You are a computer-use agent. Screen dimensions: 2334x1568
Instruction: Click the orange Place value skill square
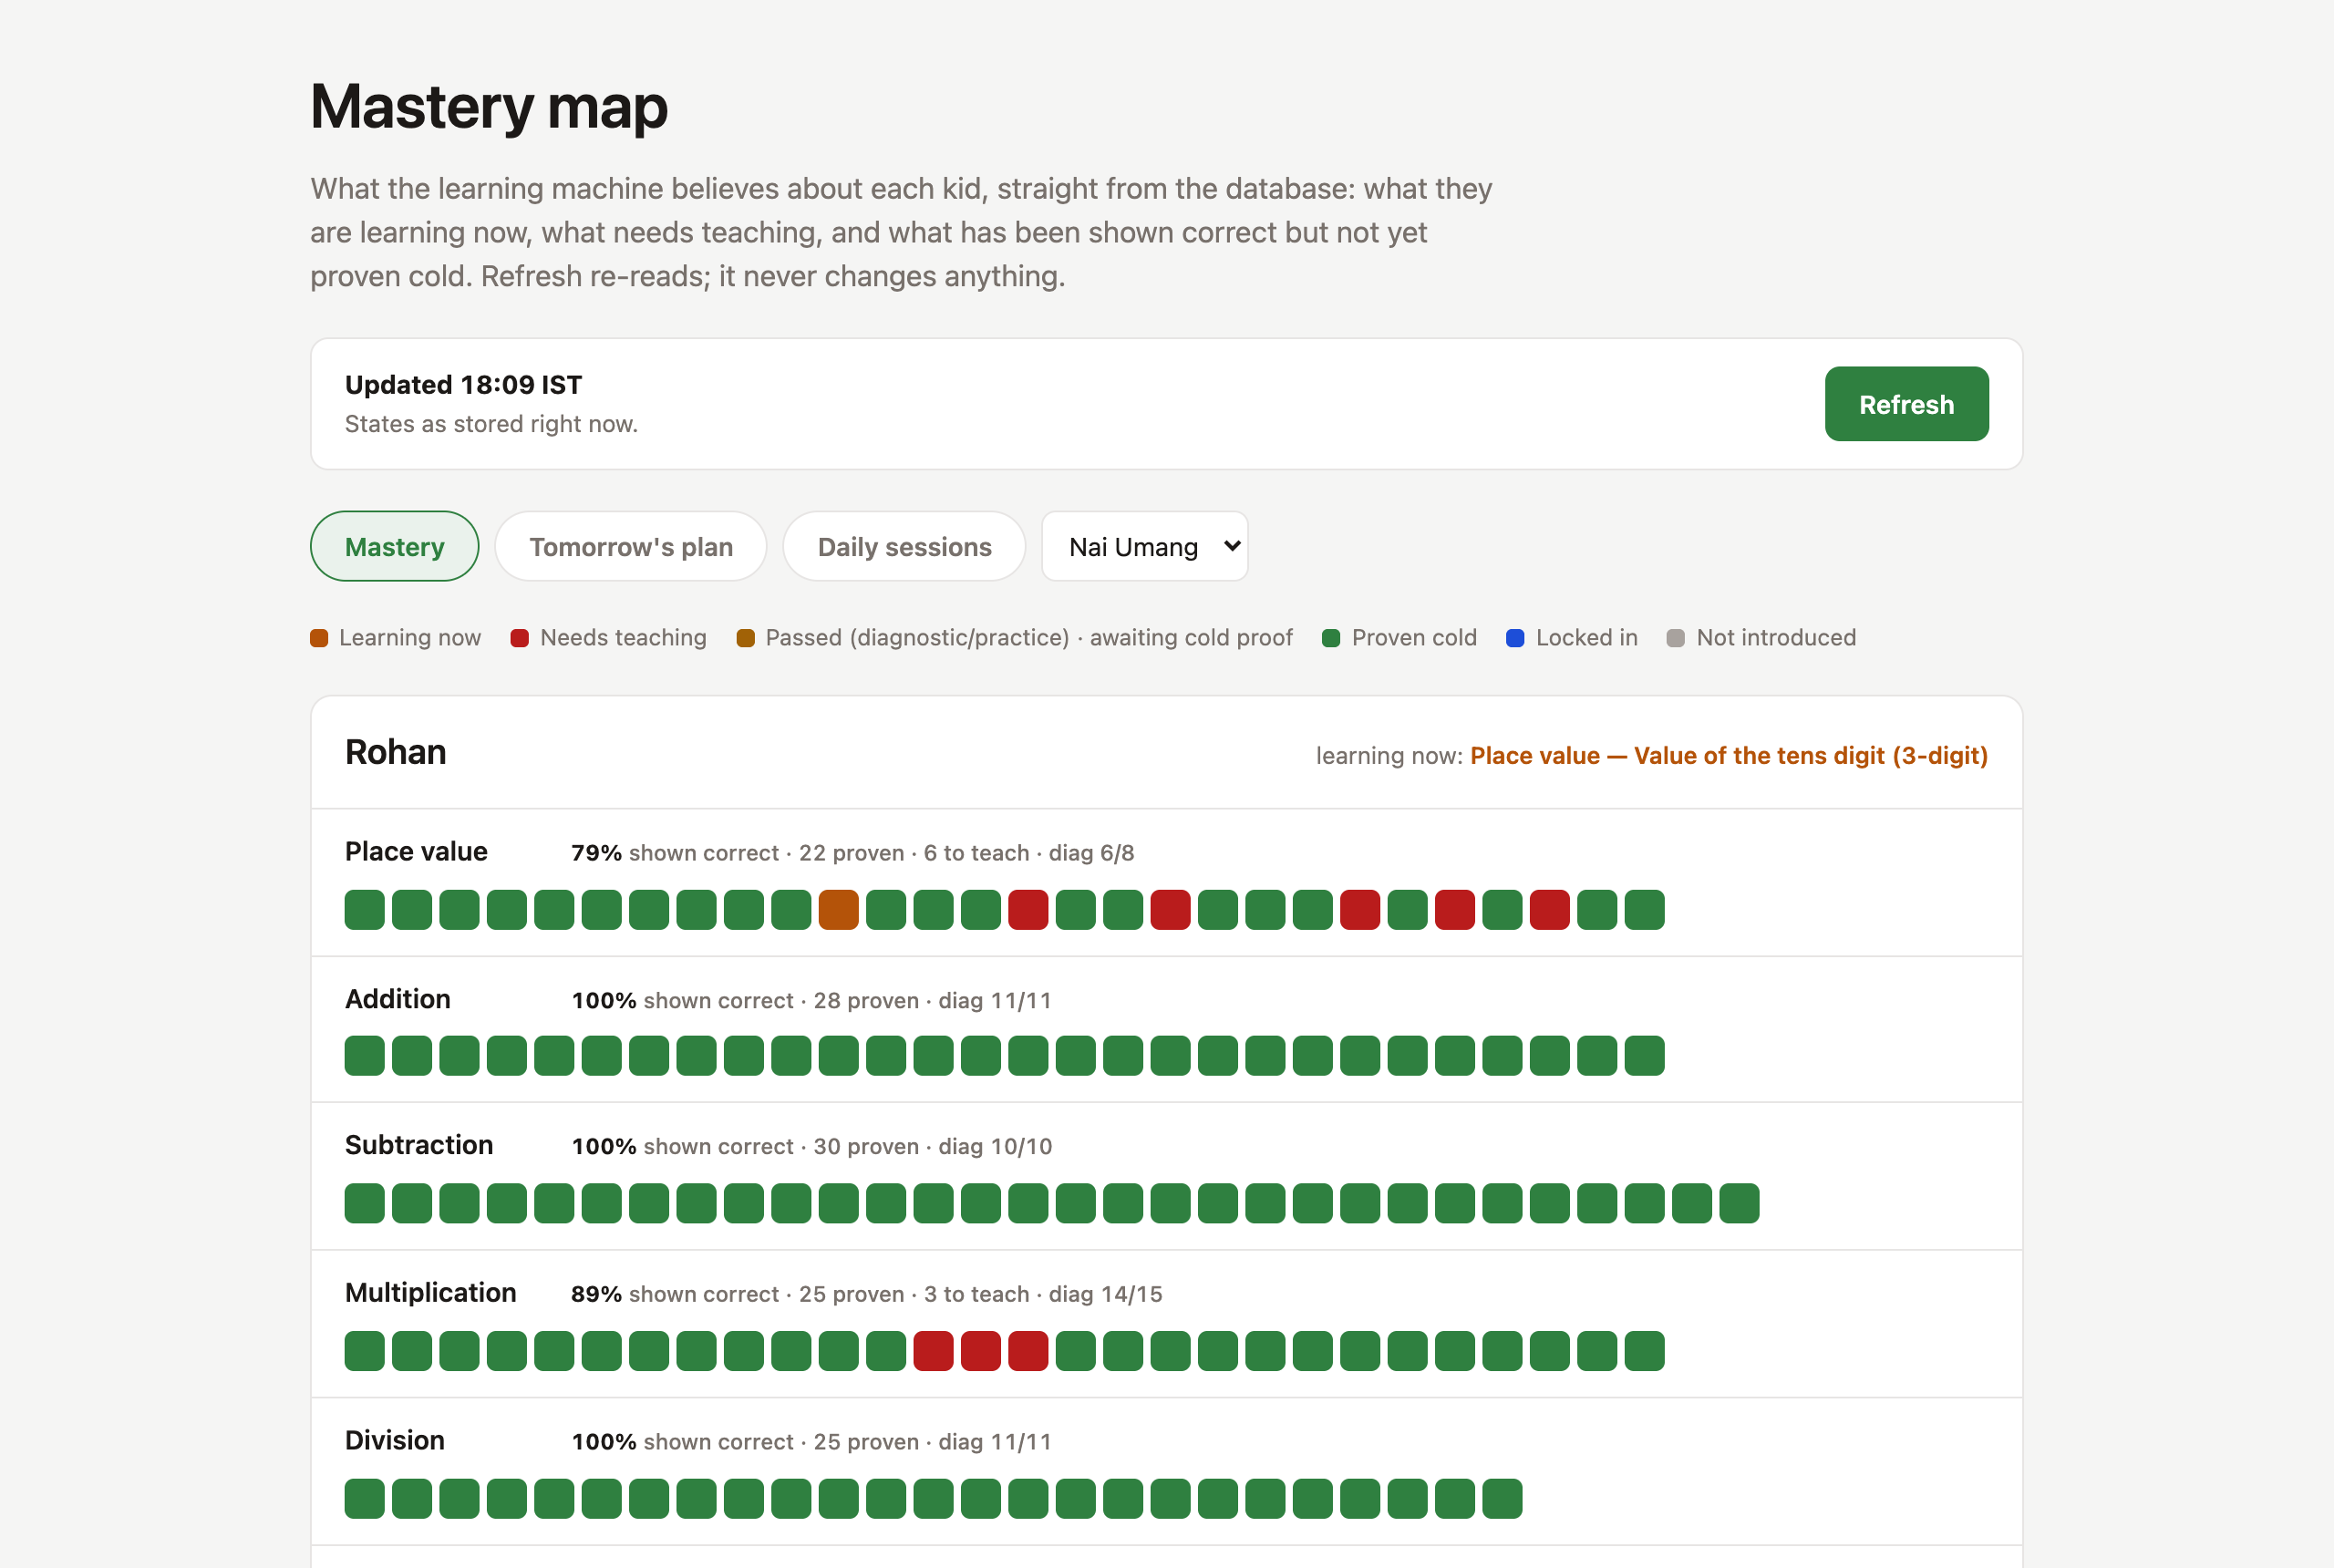(838, 910)
